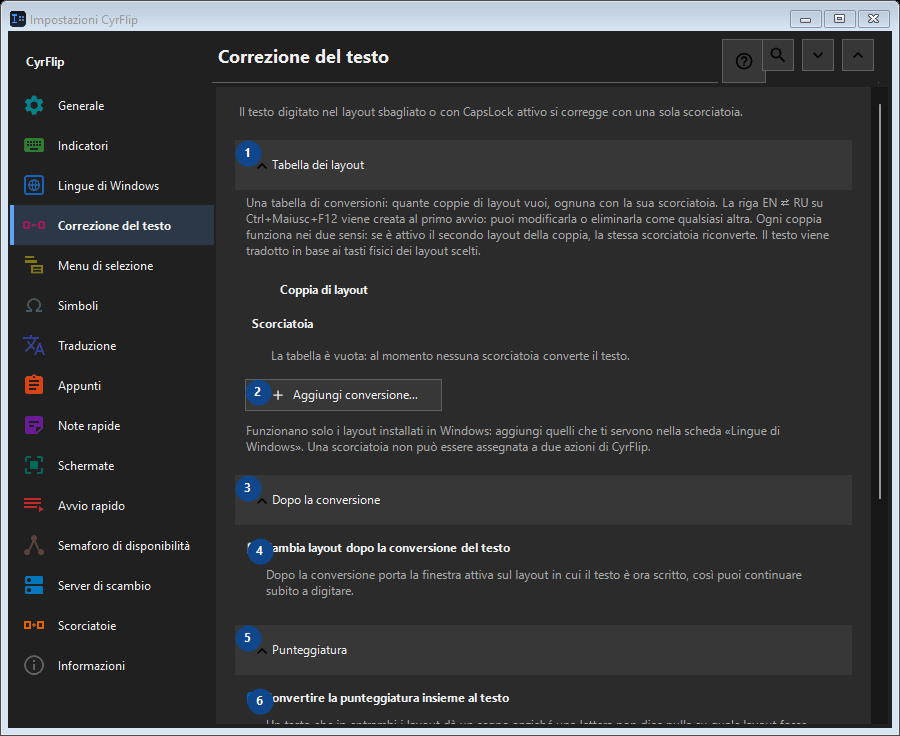Open the Menu di selezione icon
The height and width of the screenshot is (736, 900).
34,265
